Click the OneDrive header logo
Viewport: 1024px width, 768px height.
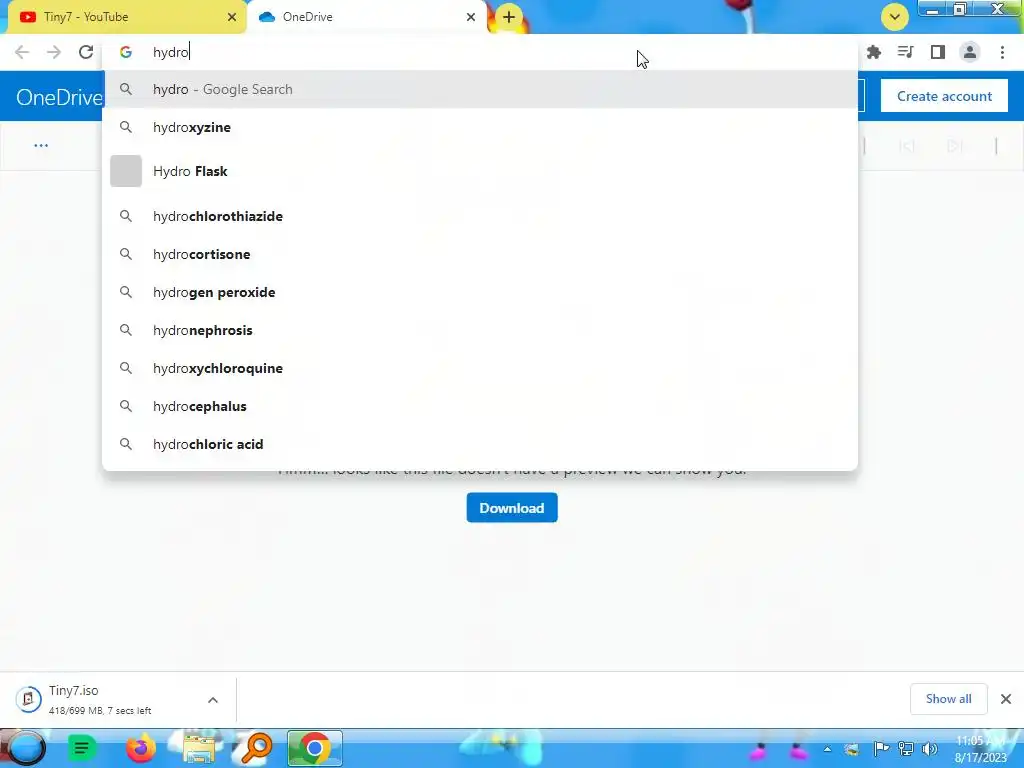tap(59, 97)
